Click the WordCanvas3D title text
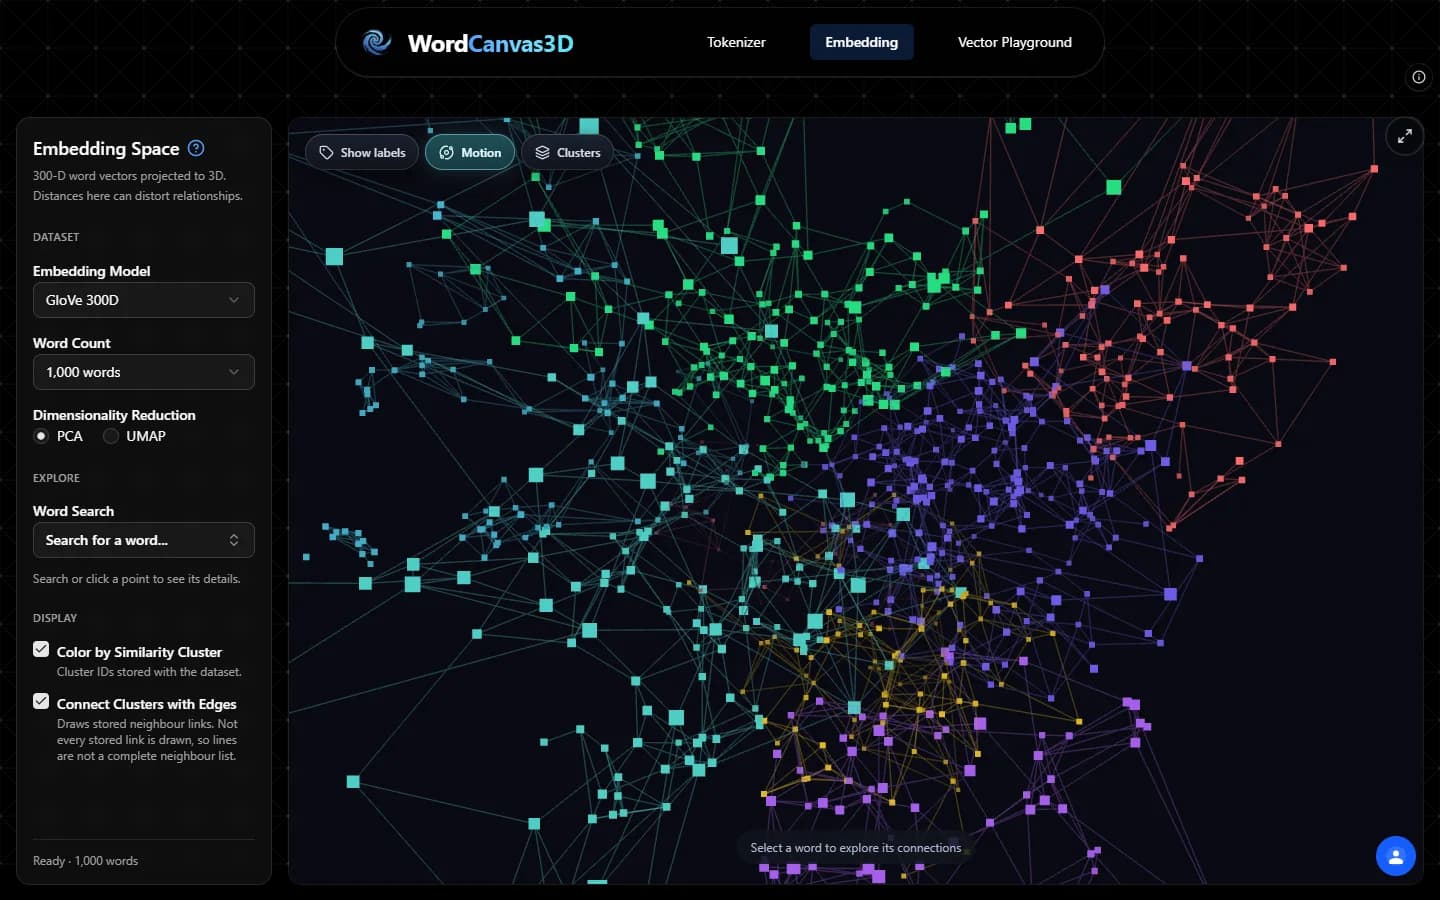 tap(491, 43)
